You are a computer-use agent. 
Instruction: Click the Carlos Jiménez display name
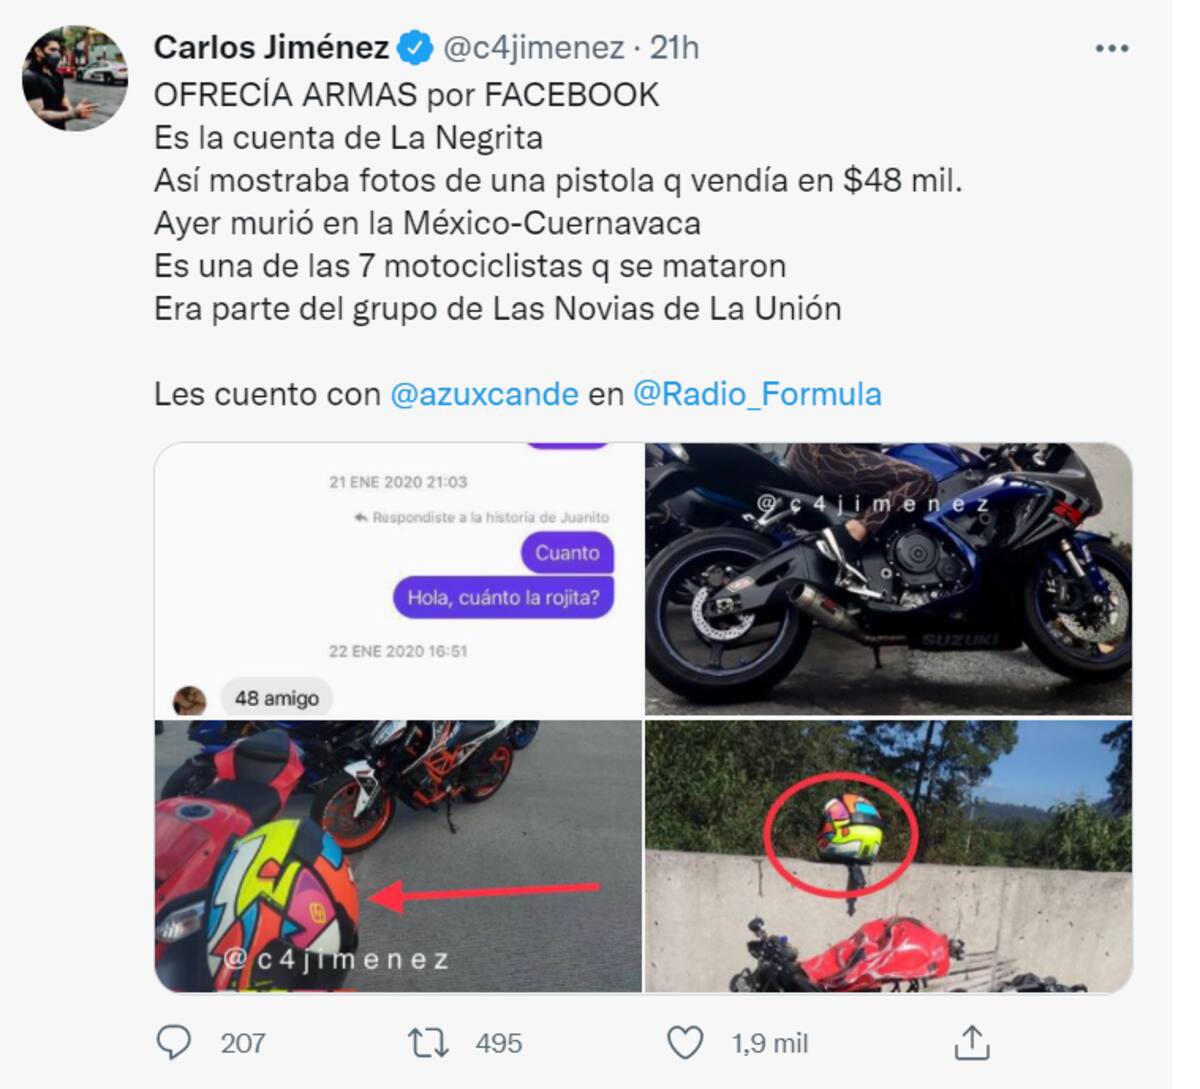271,47
